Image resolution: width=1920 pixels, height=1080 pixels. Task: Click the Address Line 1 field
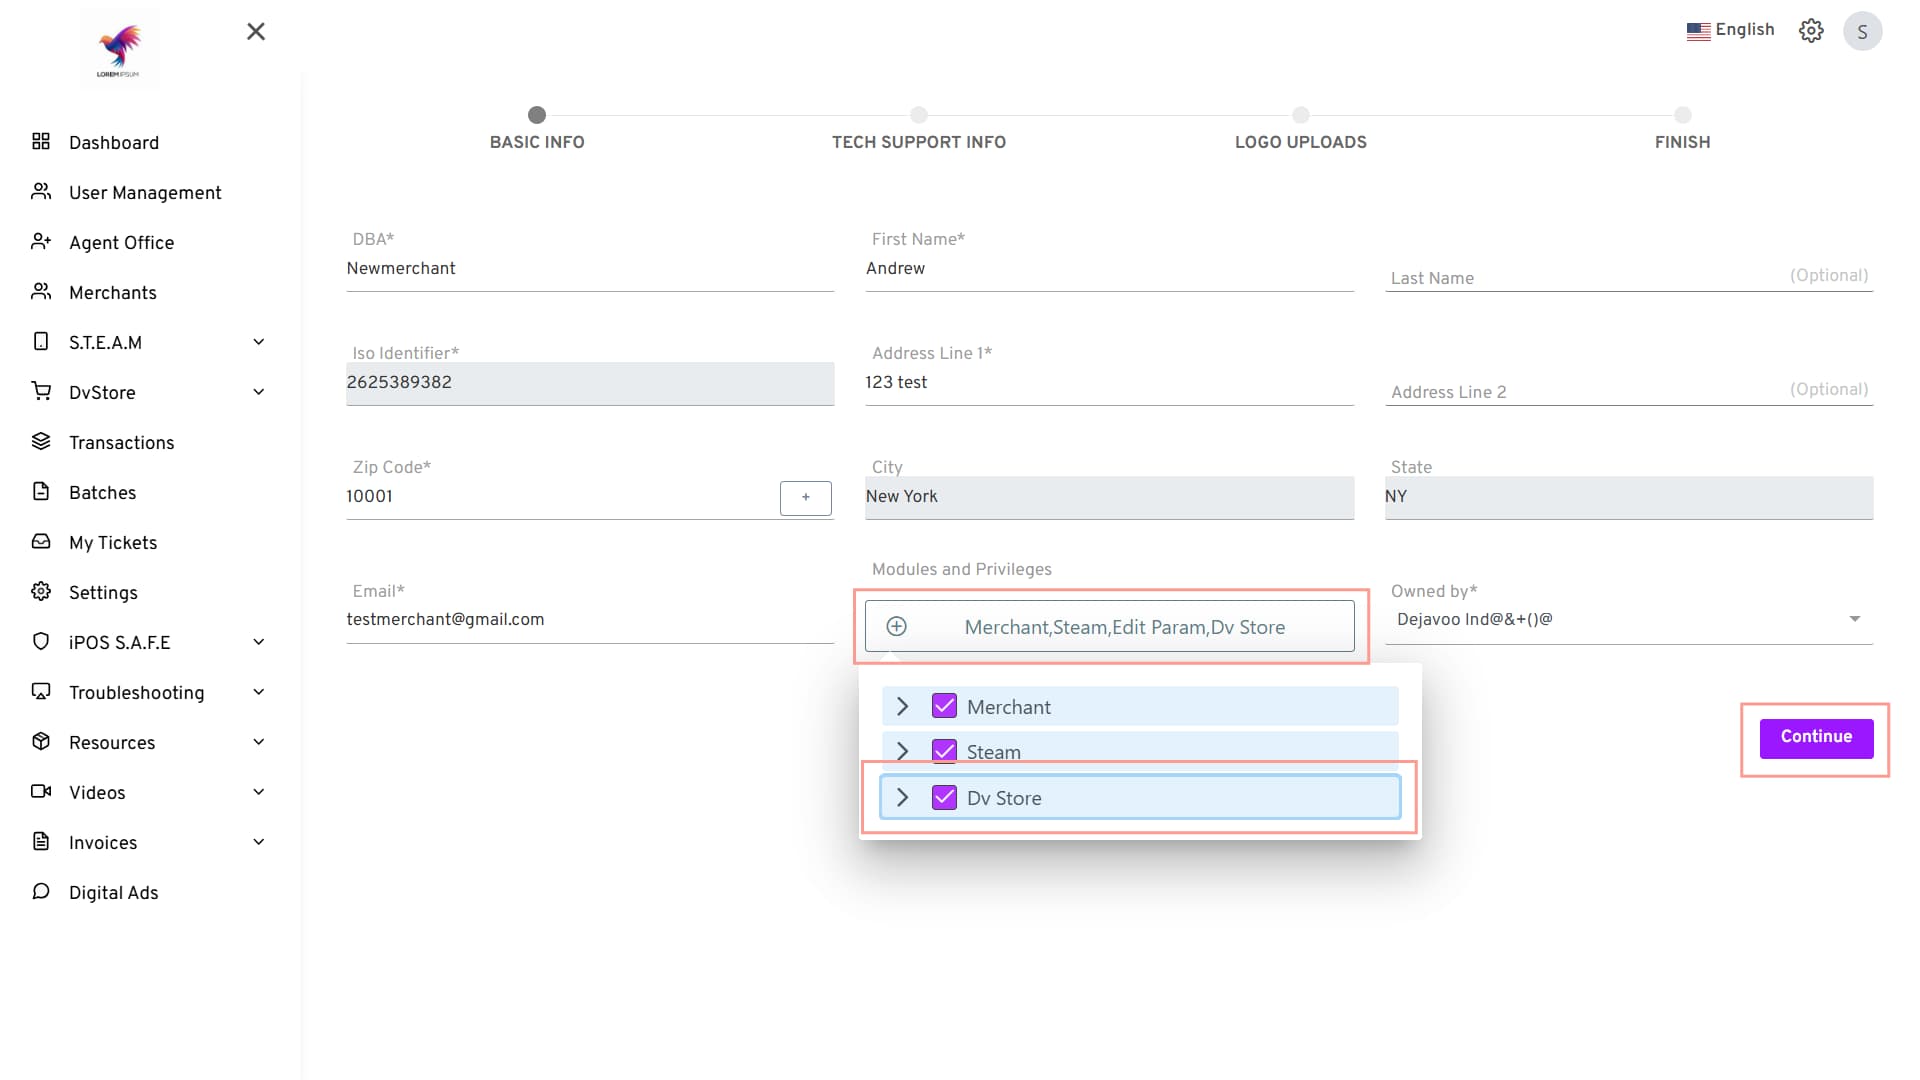coord(1110,382)
